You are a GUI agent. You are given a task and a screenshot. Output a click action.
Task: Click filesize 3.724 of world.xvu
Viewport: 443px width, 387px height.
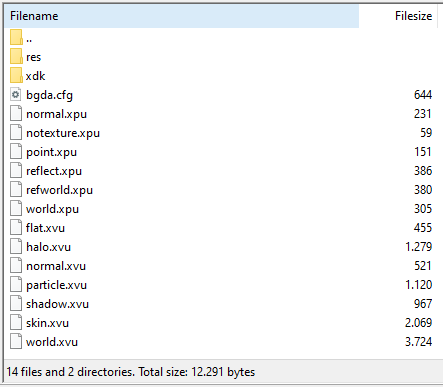(418, 342)
